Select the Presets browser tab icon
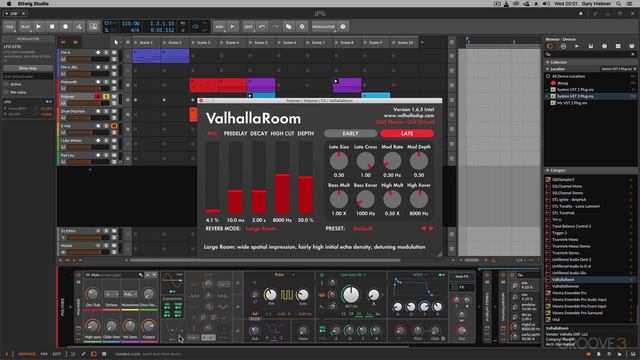This screenshot has width=640, height=360. coord(563,46)
